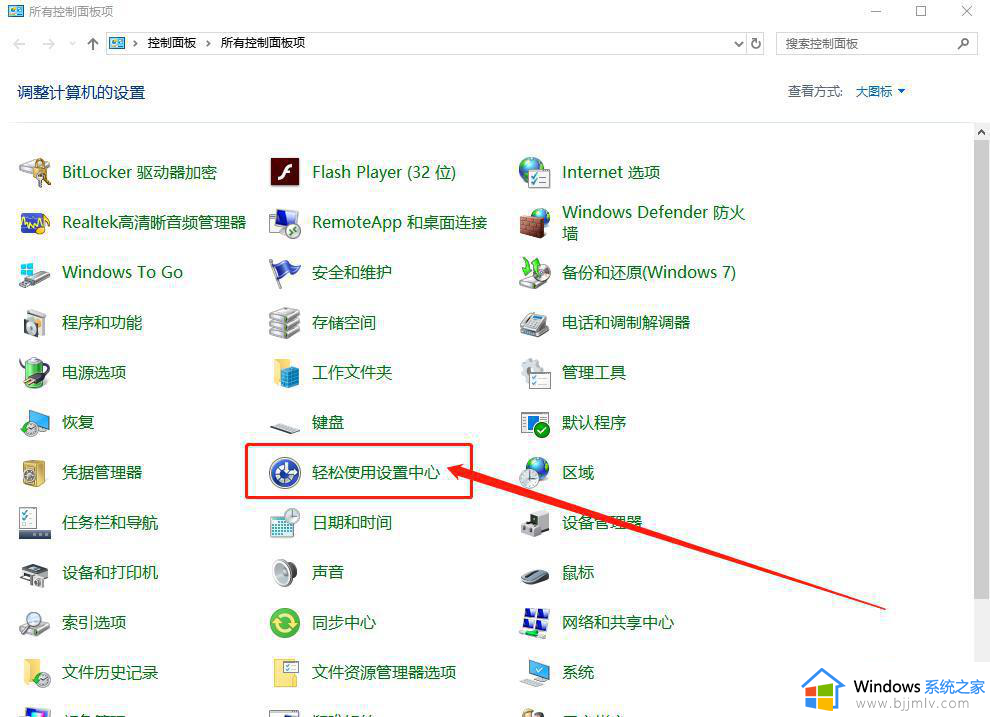The image size is (990, 717).
Task: Click the 鼠标 mouse icon
Action: pyautogui.click(x=535, y=575)
